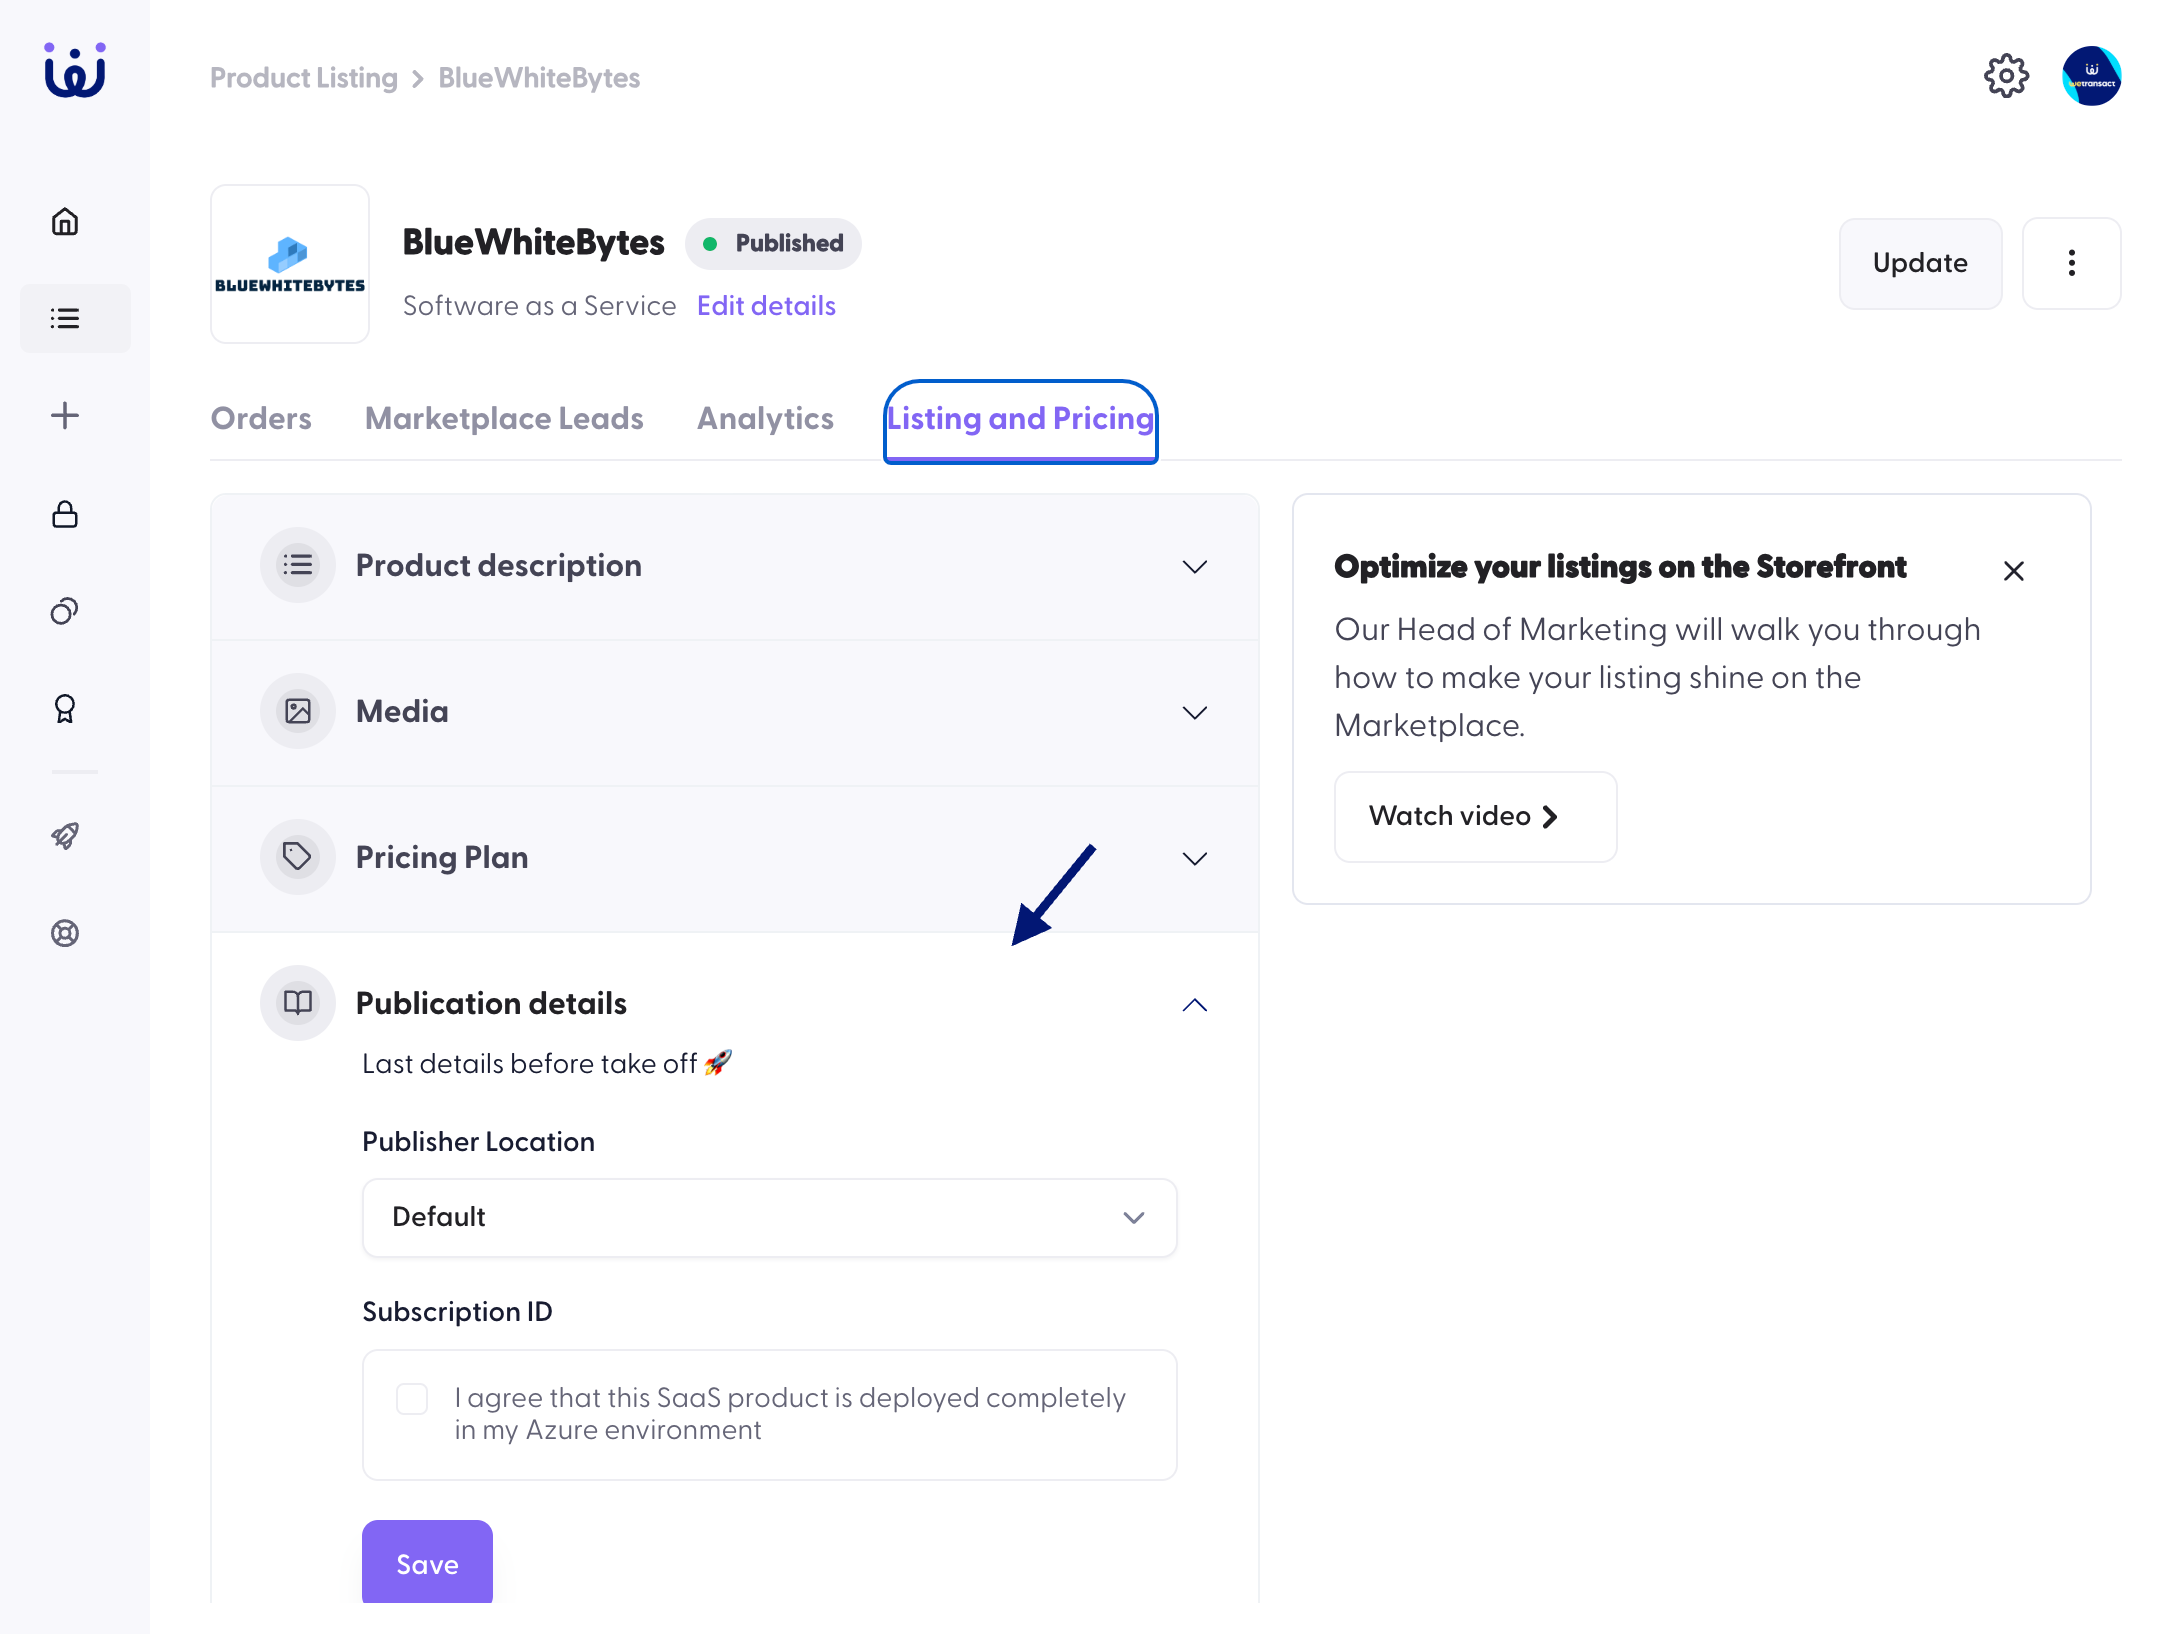Click the Update button
Viewport: 2168px width, 1634px height.
coord(1920,263)
